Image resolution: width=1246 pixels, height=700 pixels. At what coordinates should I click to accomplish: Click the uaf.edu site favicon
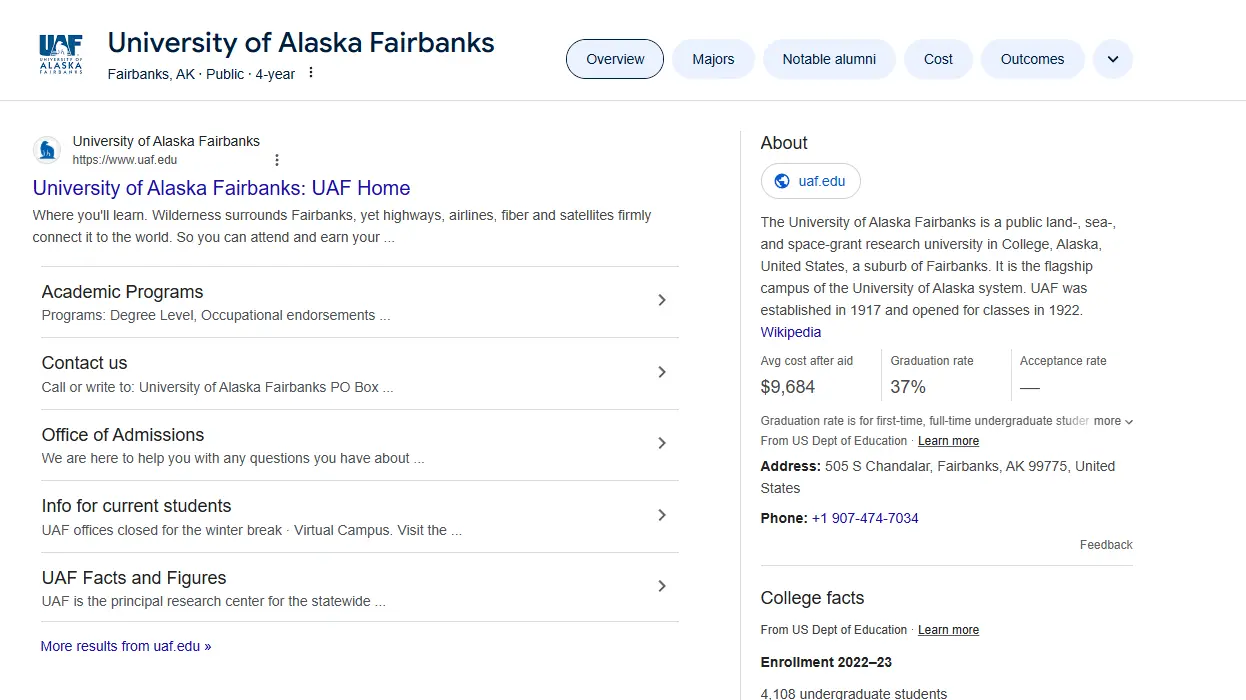[47, 150]
